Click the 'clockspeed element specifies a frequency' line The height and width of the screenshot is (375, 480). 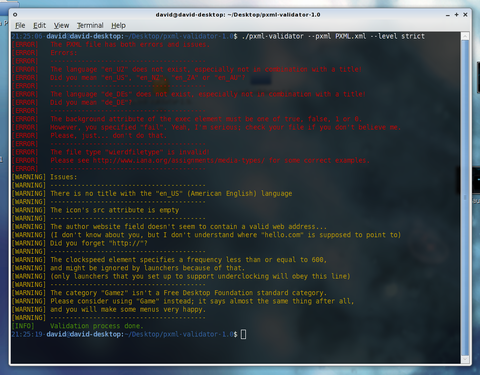point(189,260)
